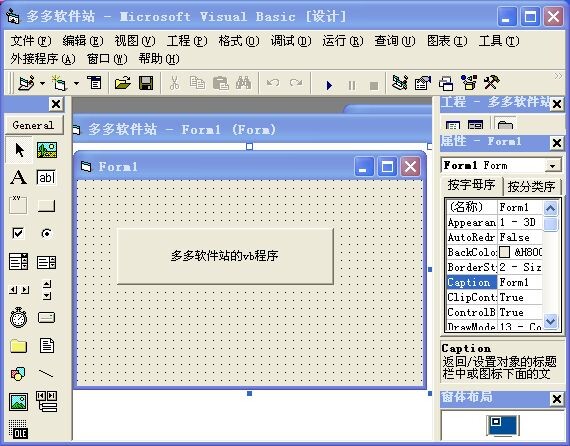Click the properties list scroll-down arrow
Viewport: 570px width, 446px height.
pos(550,321)
